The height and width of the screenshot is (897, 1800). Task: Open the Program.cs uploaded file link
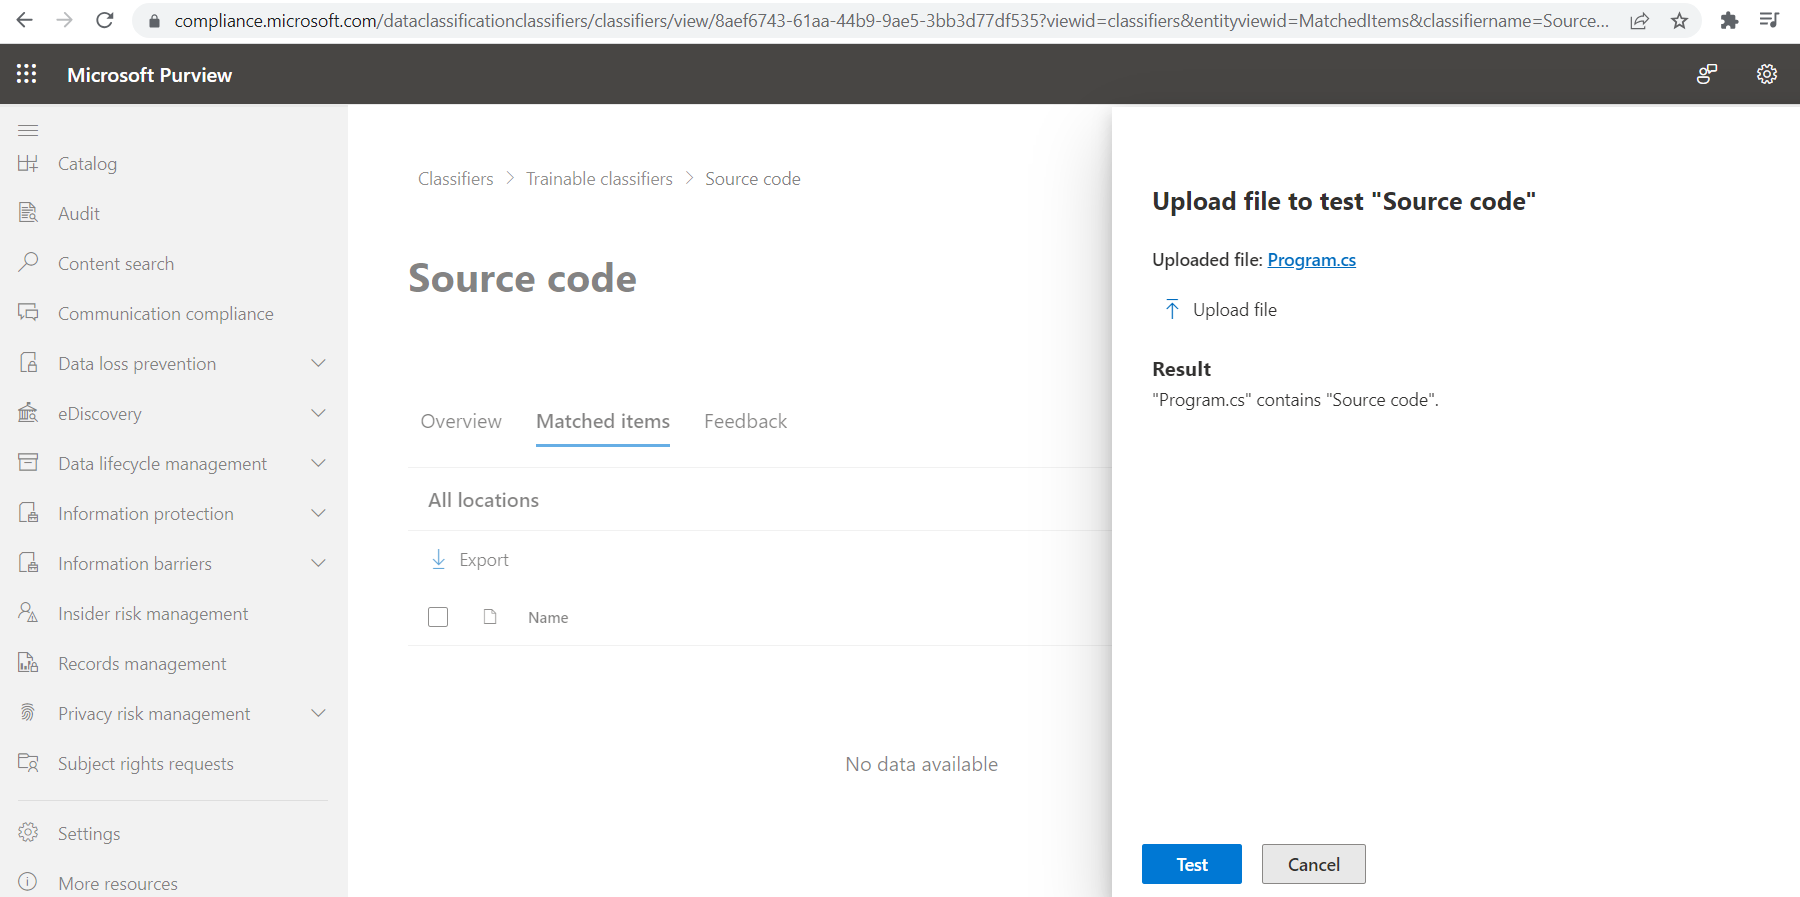(1312, 259)
